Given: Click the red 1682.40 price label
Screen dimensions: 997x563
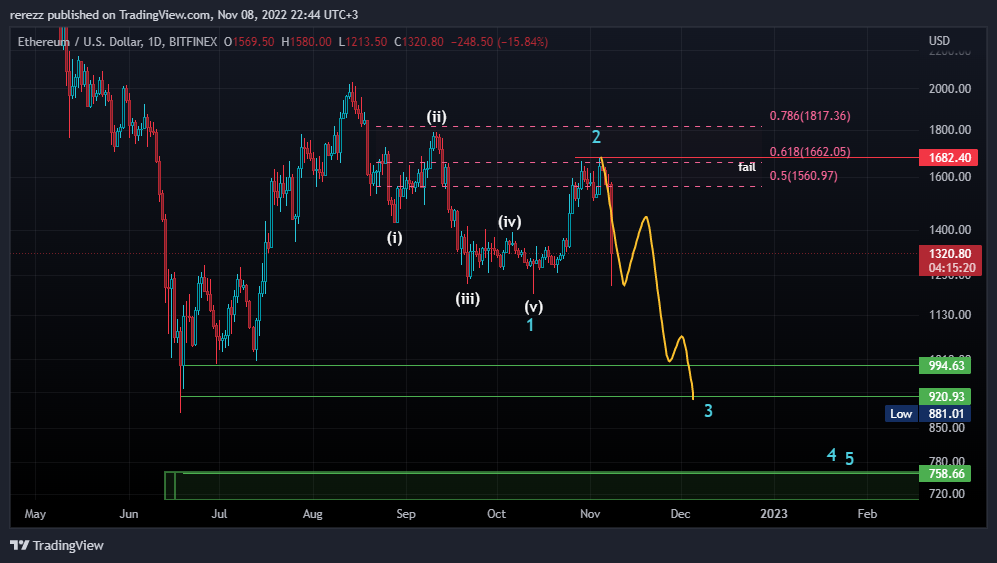Looking at the screenshot, I should tap(950, 158).
